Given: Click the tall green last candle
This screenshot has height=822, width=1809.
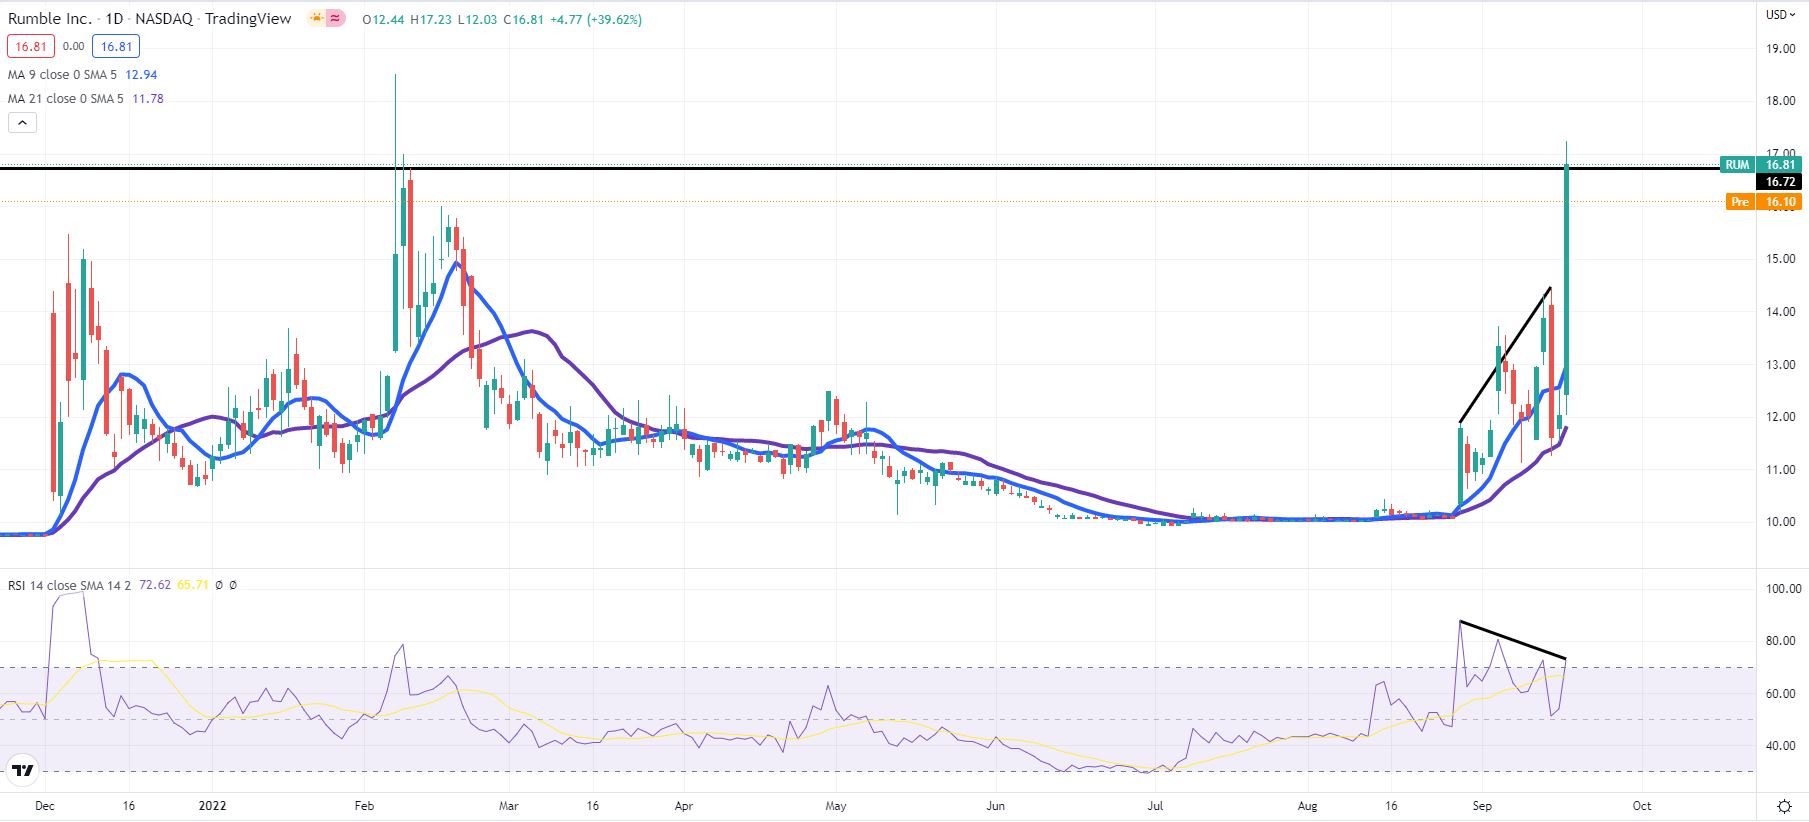Looking at the screenshot, I should [1566, 280].
